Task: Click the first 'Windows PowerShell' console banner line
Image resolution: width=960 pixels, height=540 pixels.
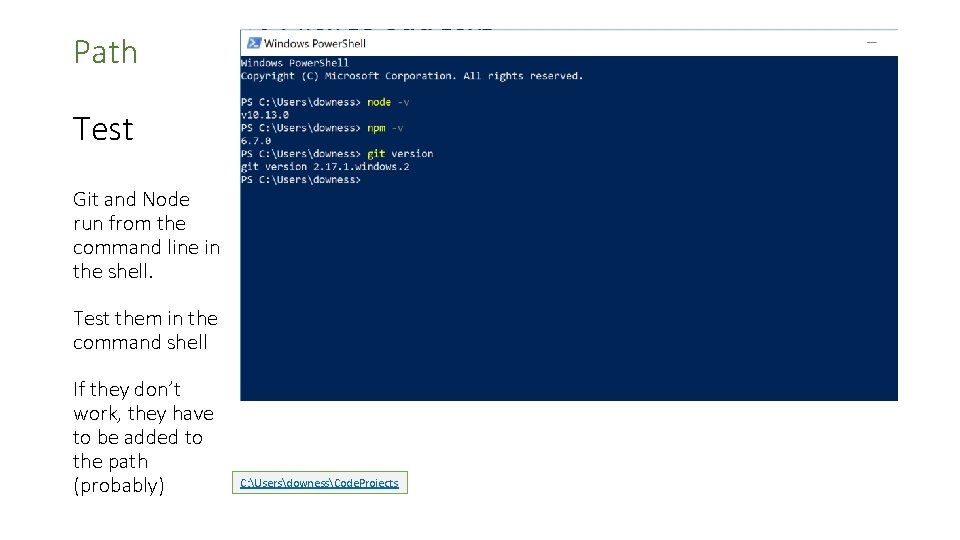Action: pyautogui.click(x=294, y=63)
